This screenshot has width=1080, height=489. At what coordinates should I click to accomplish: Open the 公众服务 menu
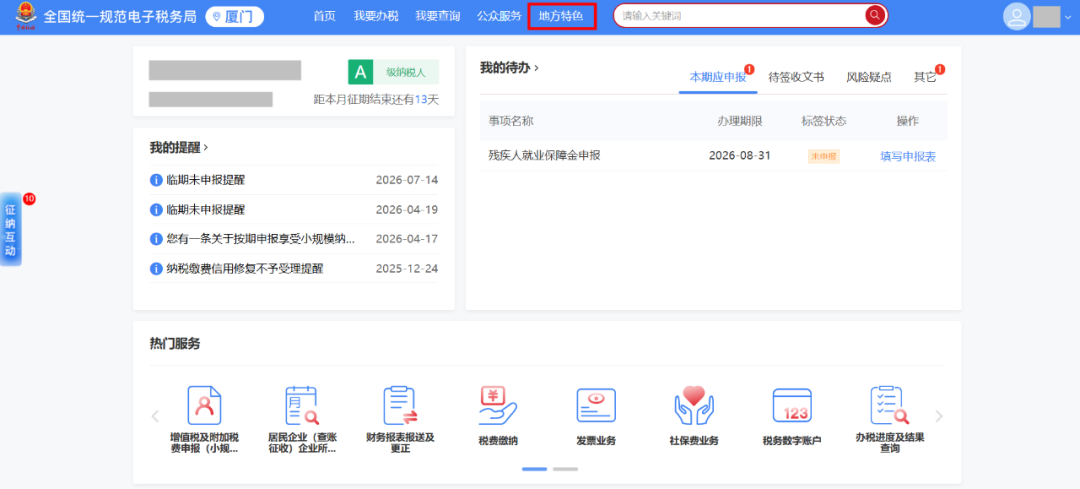499,17
